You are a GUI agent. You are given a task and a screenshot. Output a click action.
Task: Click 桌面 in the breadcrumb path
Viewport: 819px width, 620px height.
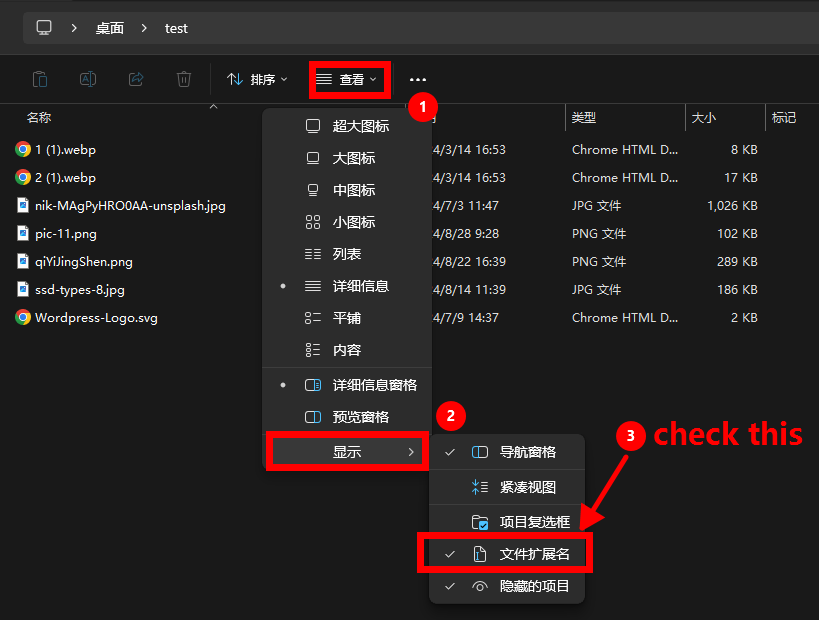tap(110, 28)
